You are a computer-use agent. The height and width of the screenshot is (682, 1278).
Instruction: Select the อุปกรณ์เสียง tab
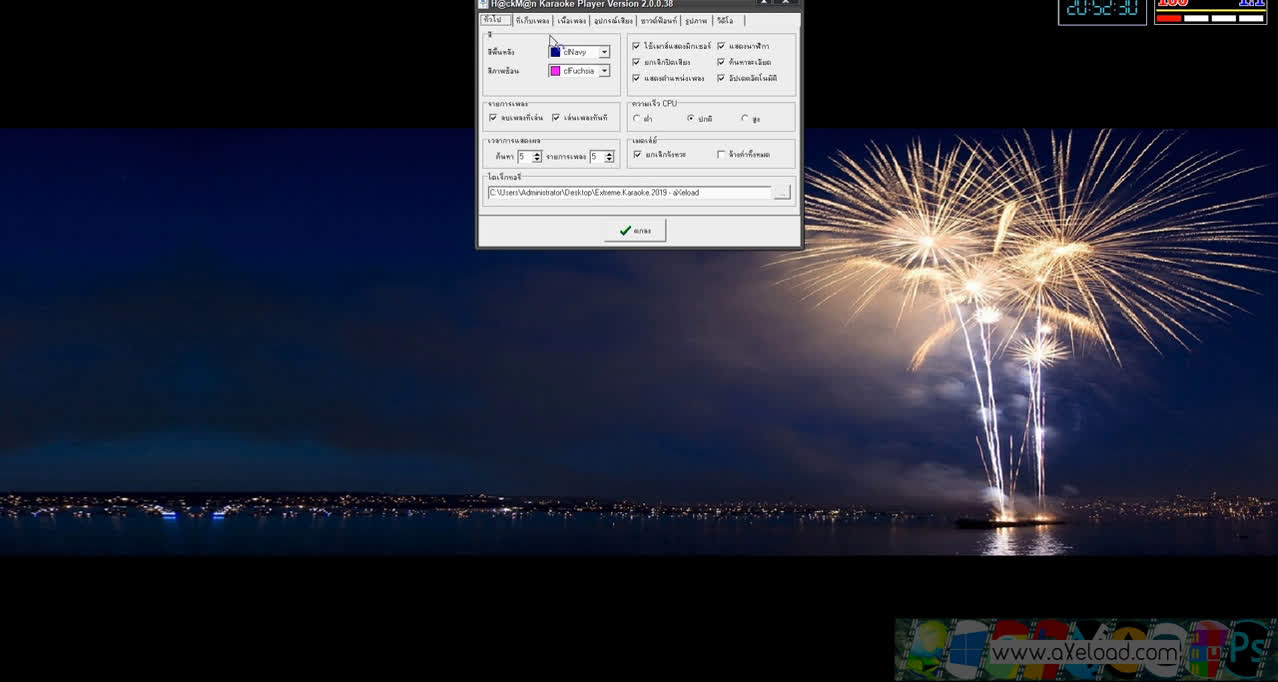click(613, 20)
